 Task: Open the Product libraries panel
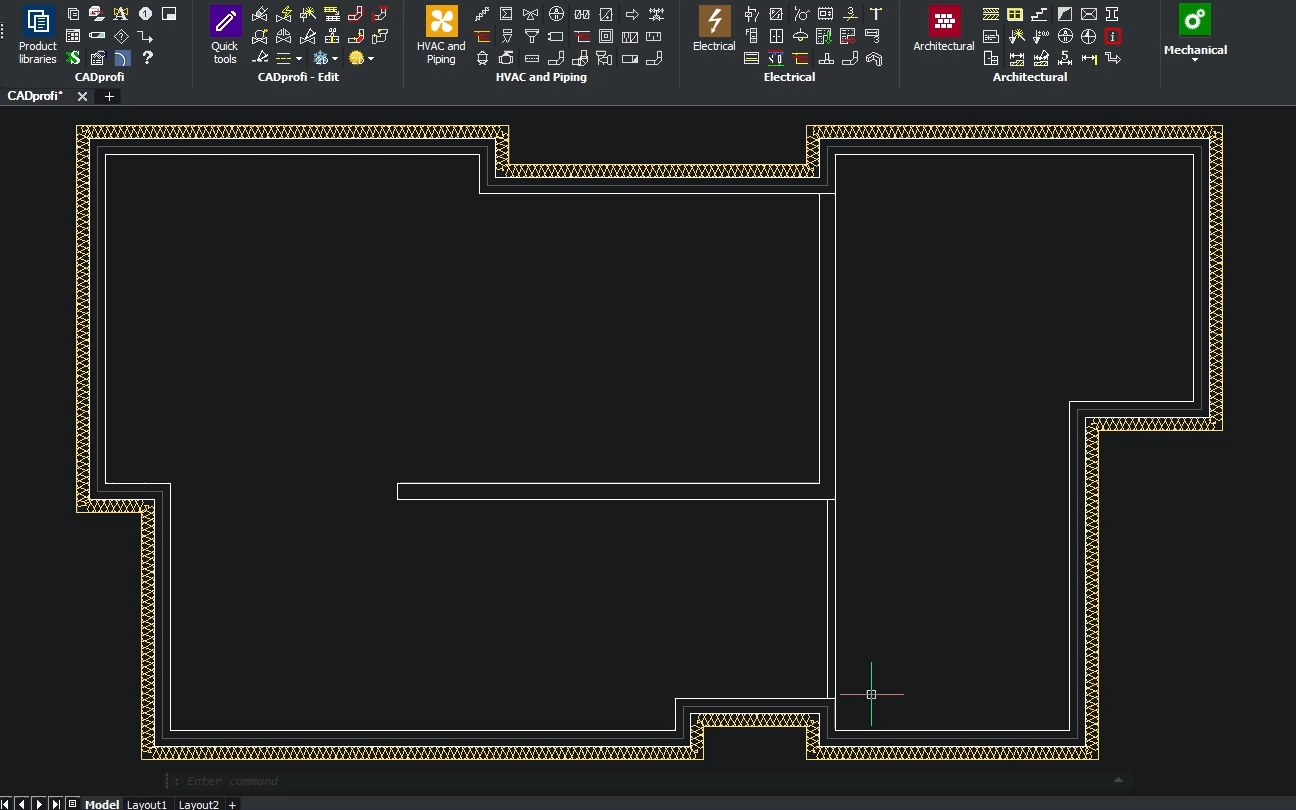[38, 35]
